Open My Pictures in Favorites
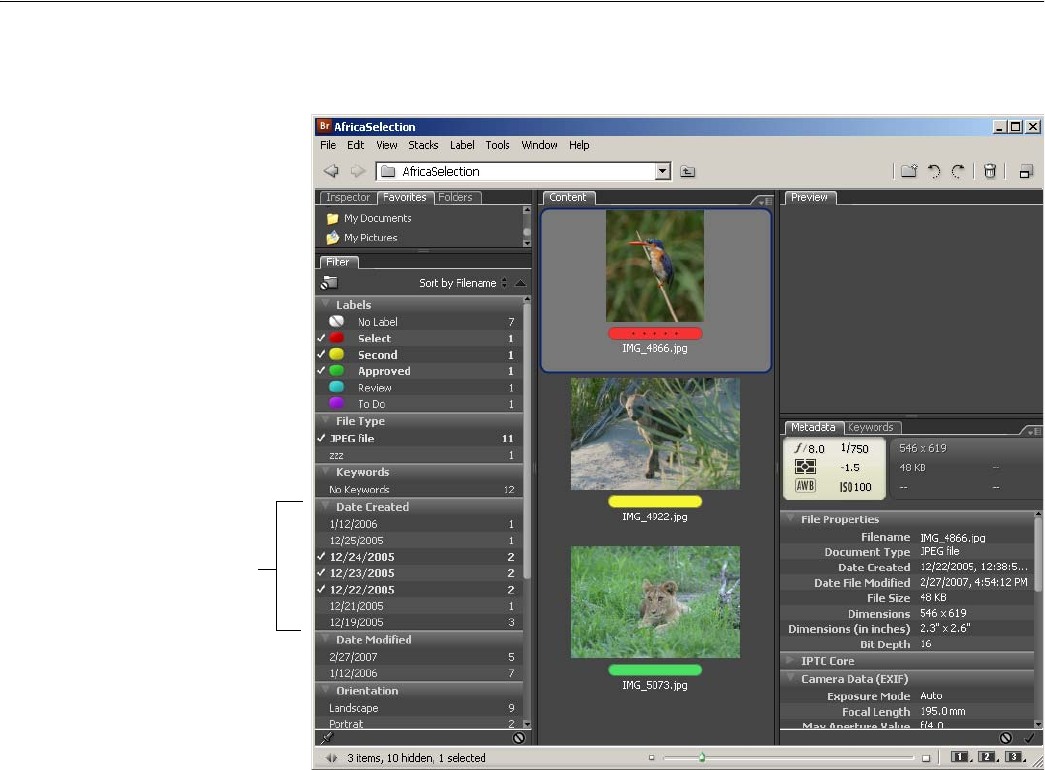Image resolution: width=1045 pixels, height=770 pixels. click(370, 238)
